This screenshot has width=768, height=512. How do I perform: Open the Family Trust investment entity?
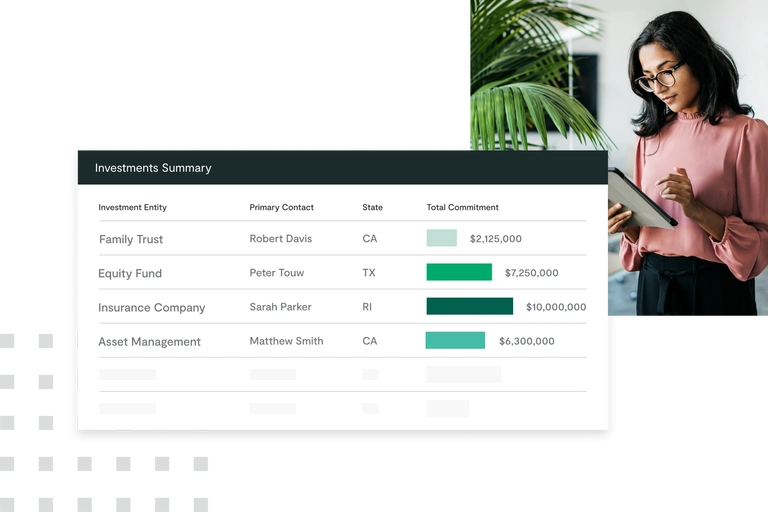click(x=130, y=240)
